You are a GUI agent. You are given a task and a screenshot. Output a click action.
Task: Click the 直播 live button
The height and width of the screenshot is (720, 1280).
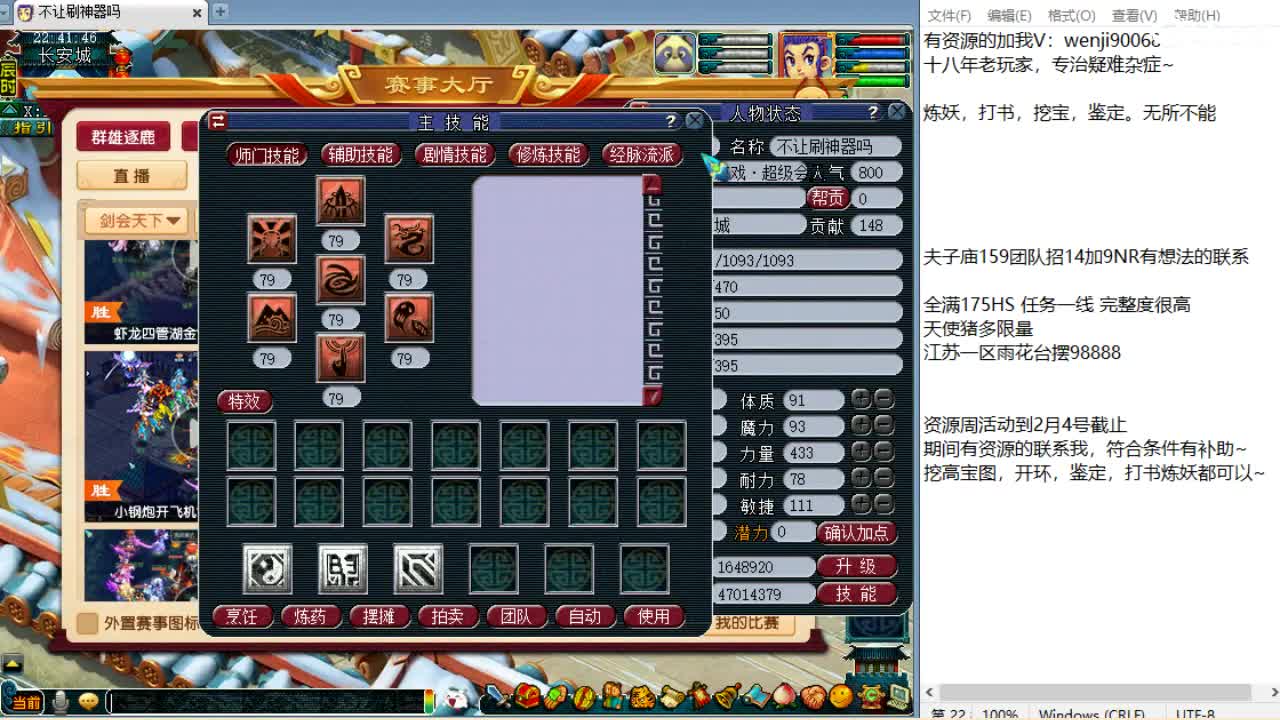[x=131, y=176]
